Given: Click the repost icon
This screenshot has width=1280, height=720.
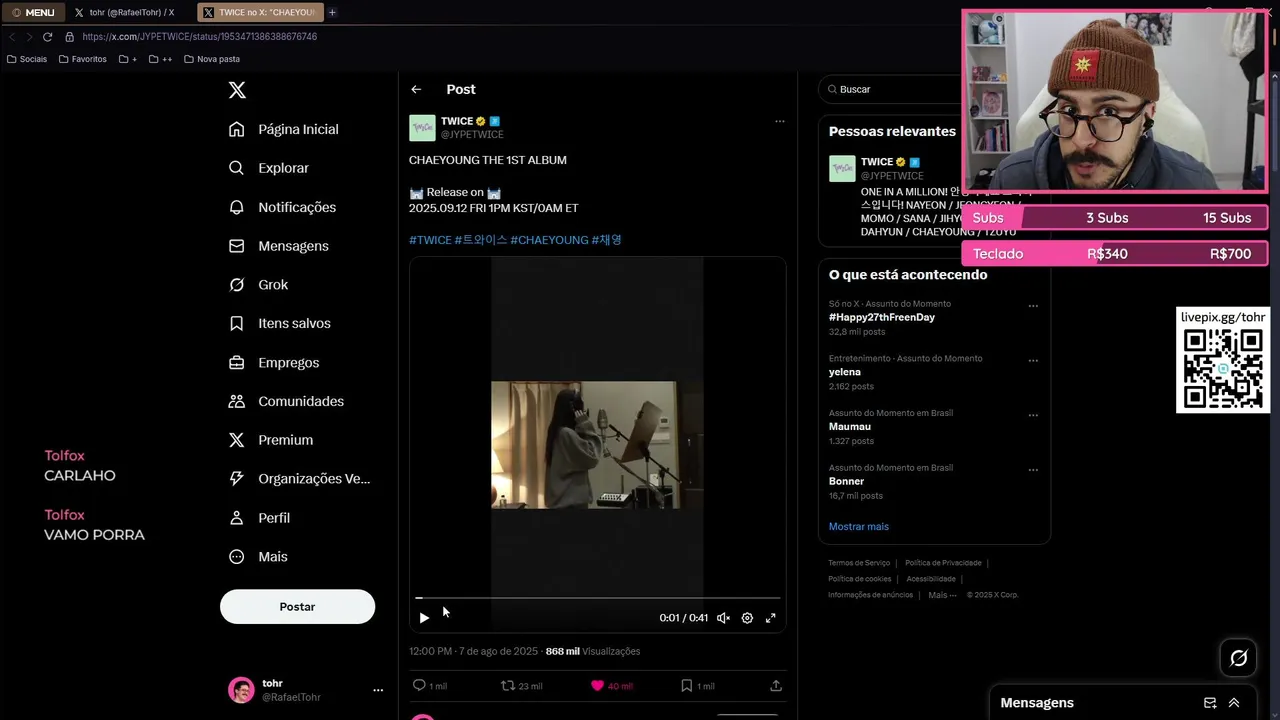Looking at the screenshot, I should [x=508, y=685].
